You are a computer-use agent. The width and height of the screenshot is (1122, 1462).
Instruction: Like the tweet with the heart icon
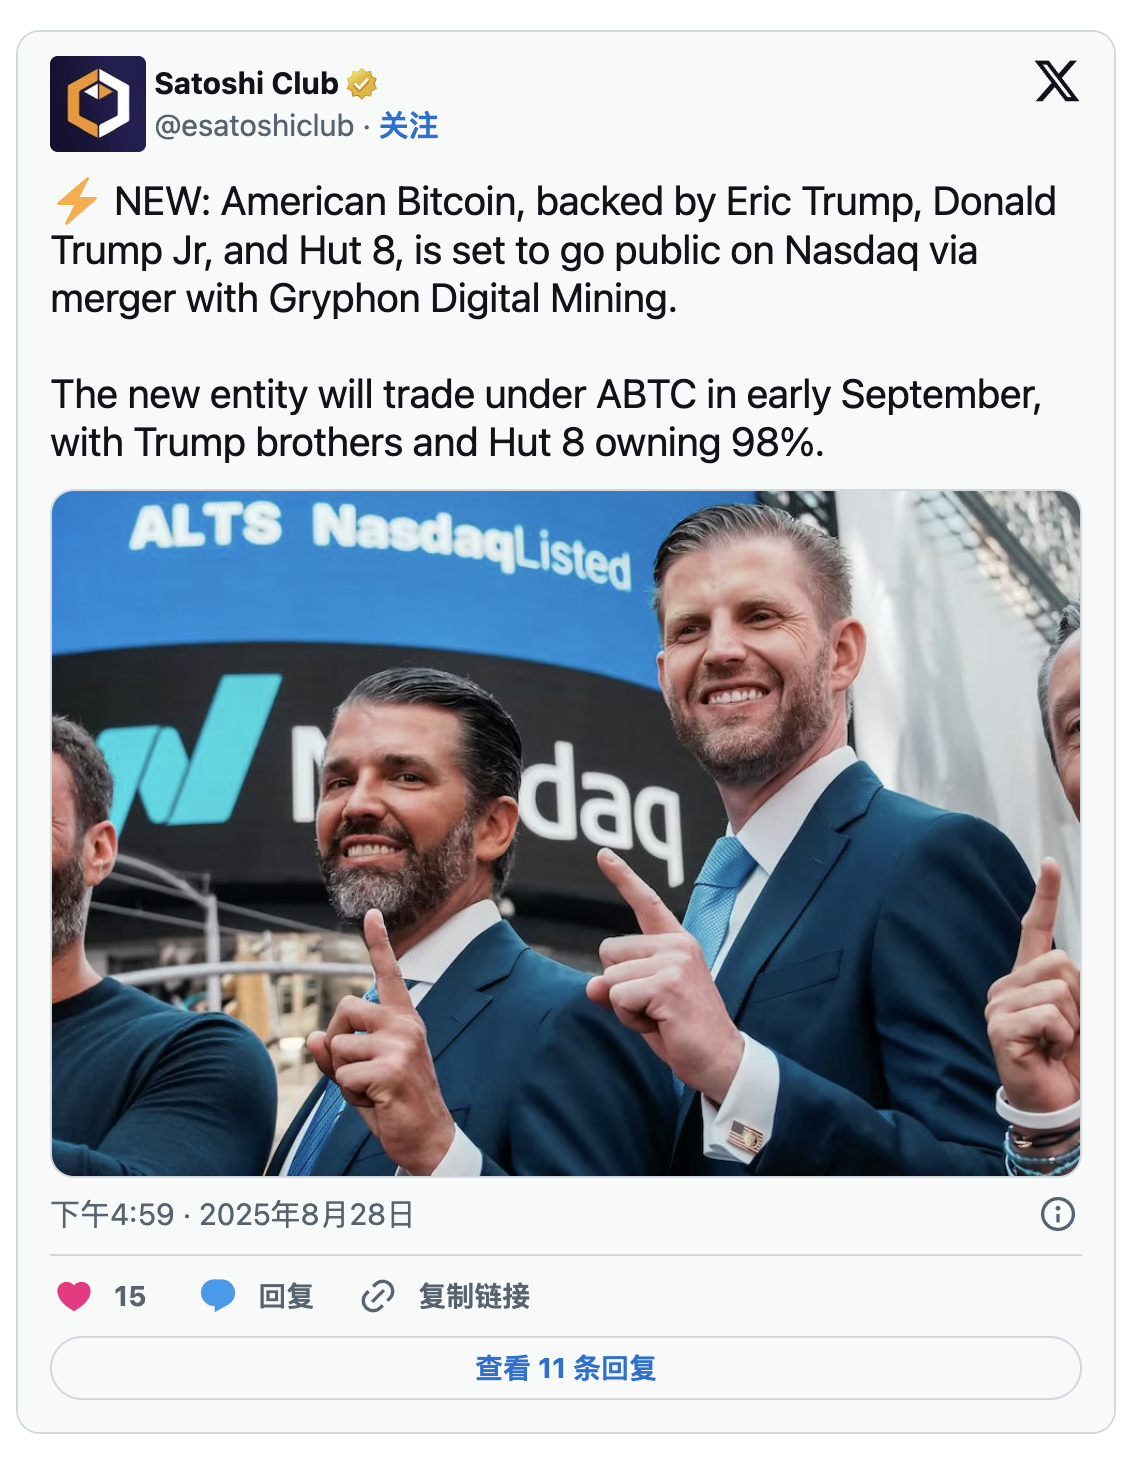[x=74, y=1296]
